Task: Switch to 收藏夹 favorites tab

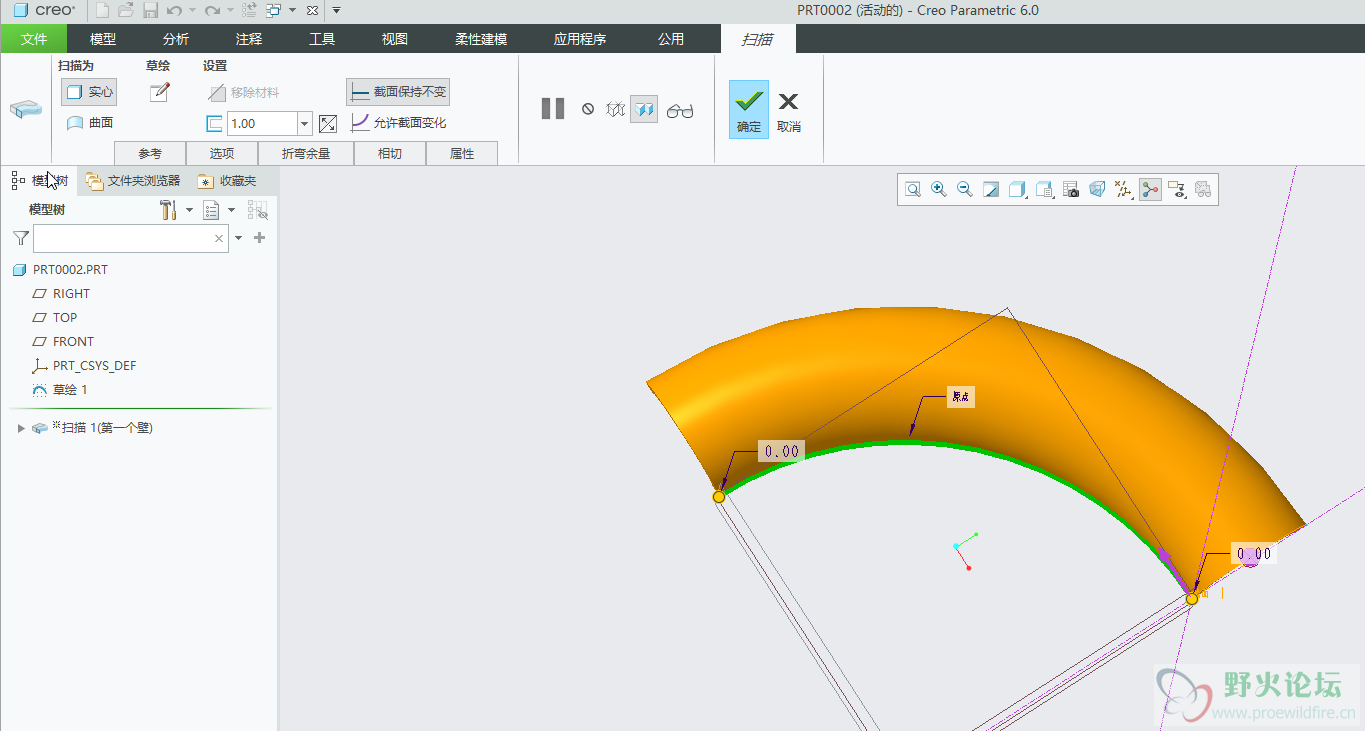Action: (228, 181)
